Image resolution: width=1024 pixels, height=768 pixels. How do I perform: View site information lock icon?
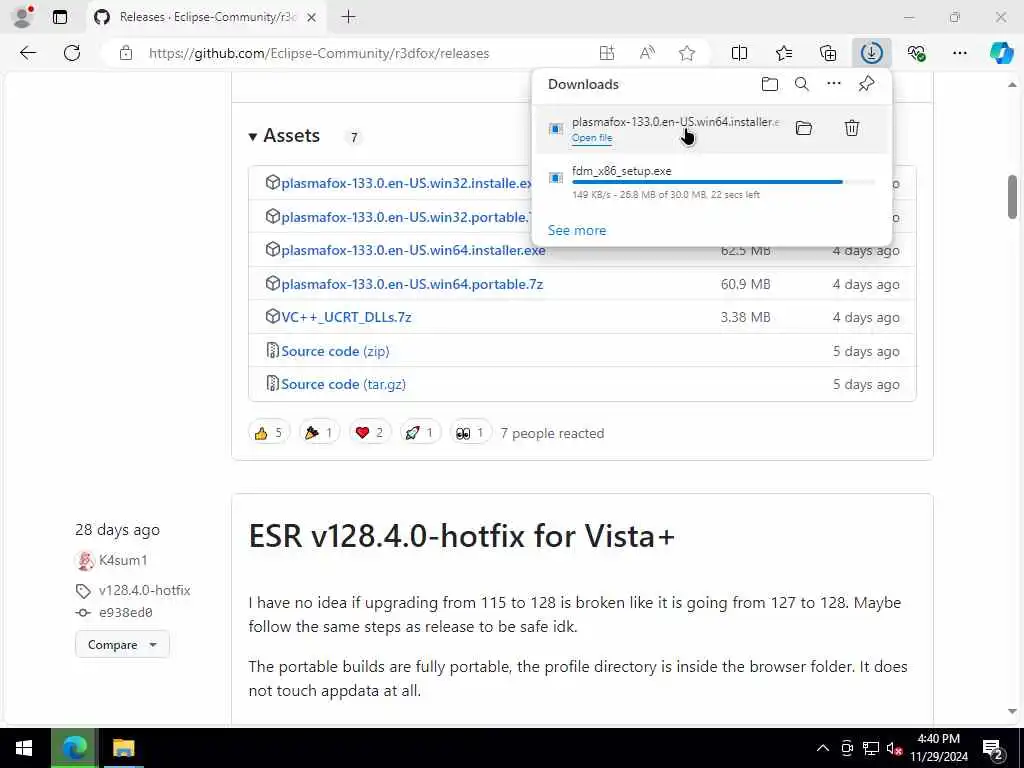tap(126, 54)
